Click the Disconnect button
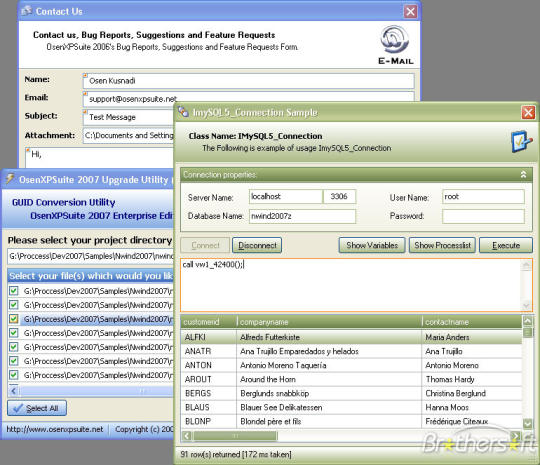540x465 pixels. [257, 245]
